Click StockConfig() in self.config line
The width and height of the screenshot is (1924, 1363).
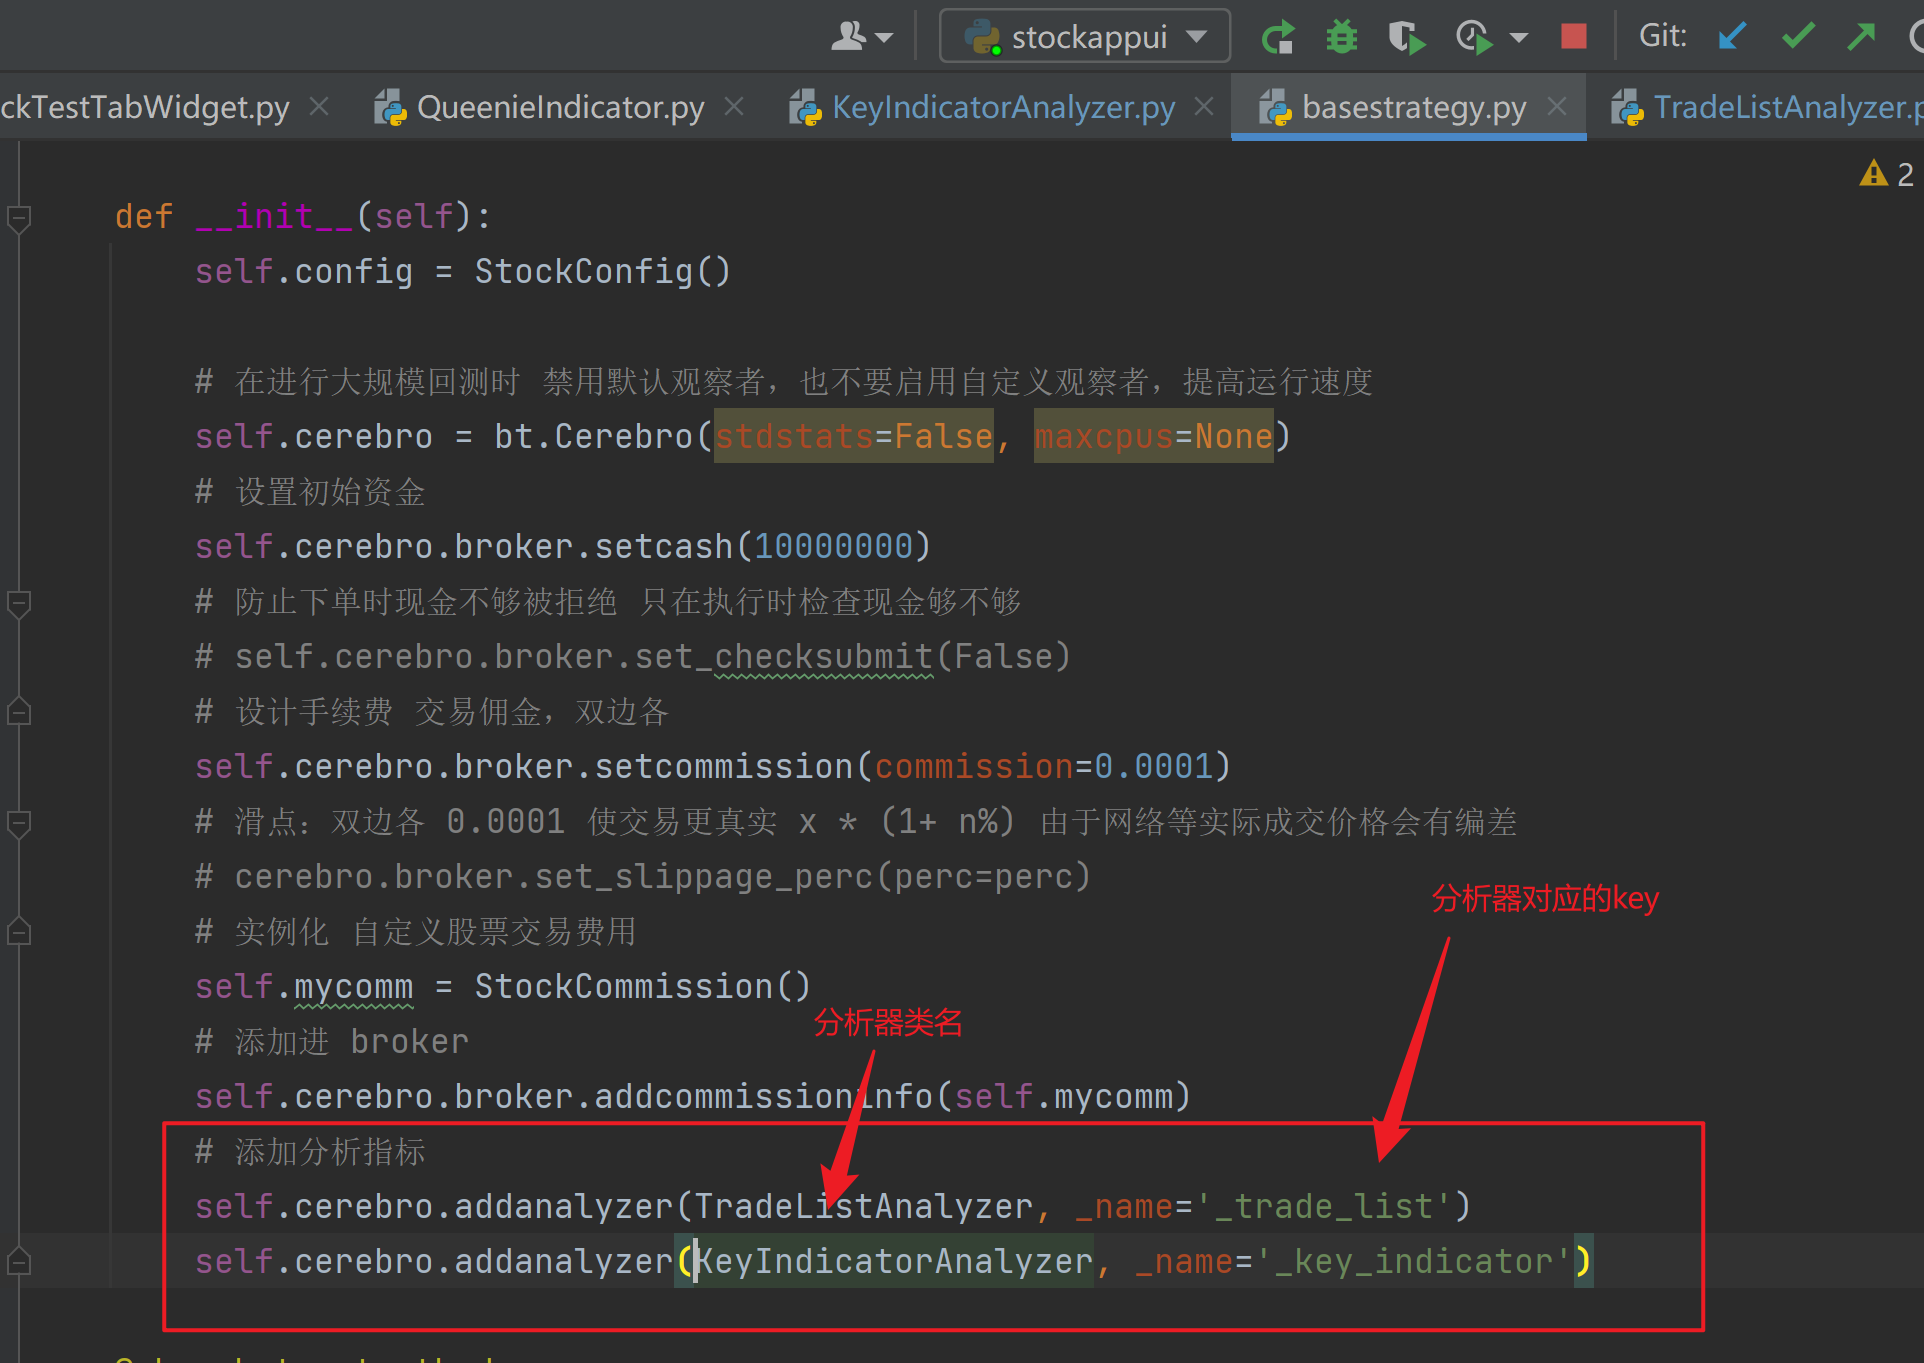click(603, 272)
